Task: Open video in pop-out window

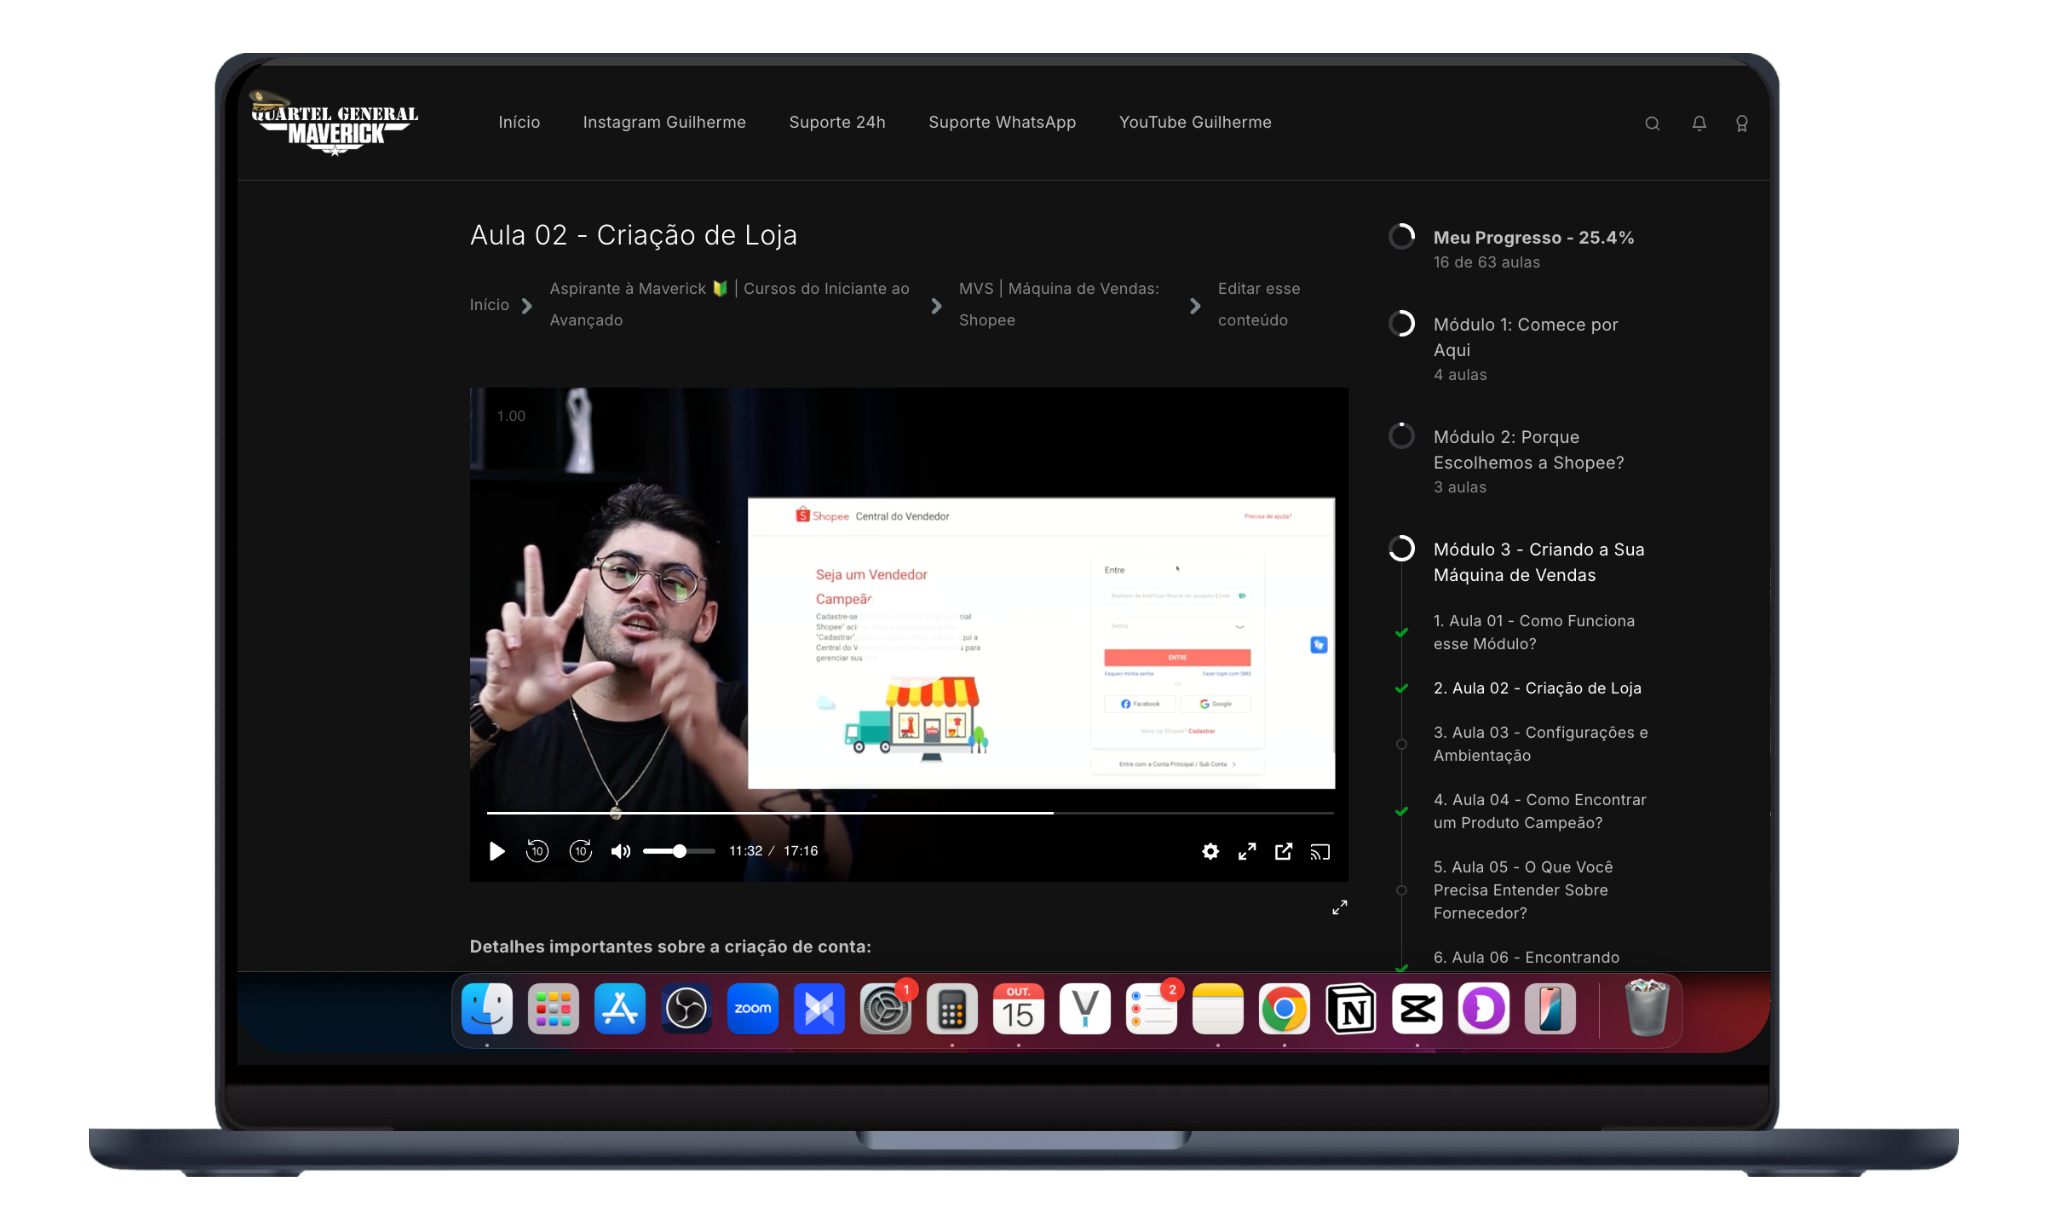Action: 1284,851
